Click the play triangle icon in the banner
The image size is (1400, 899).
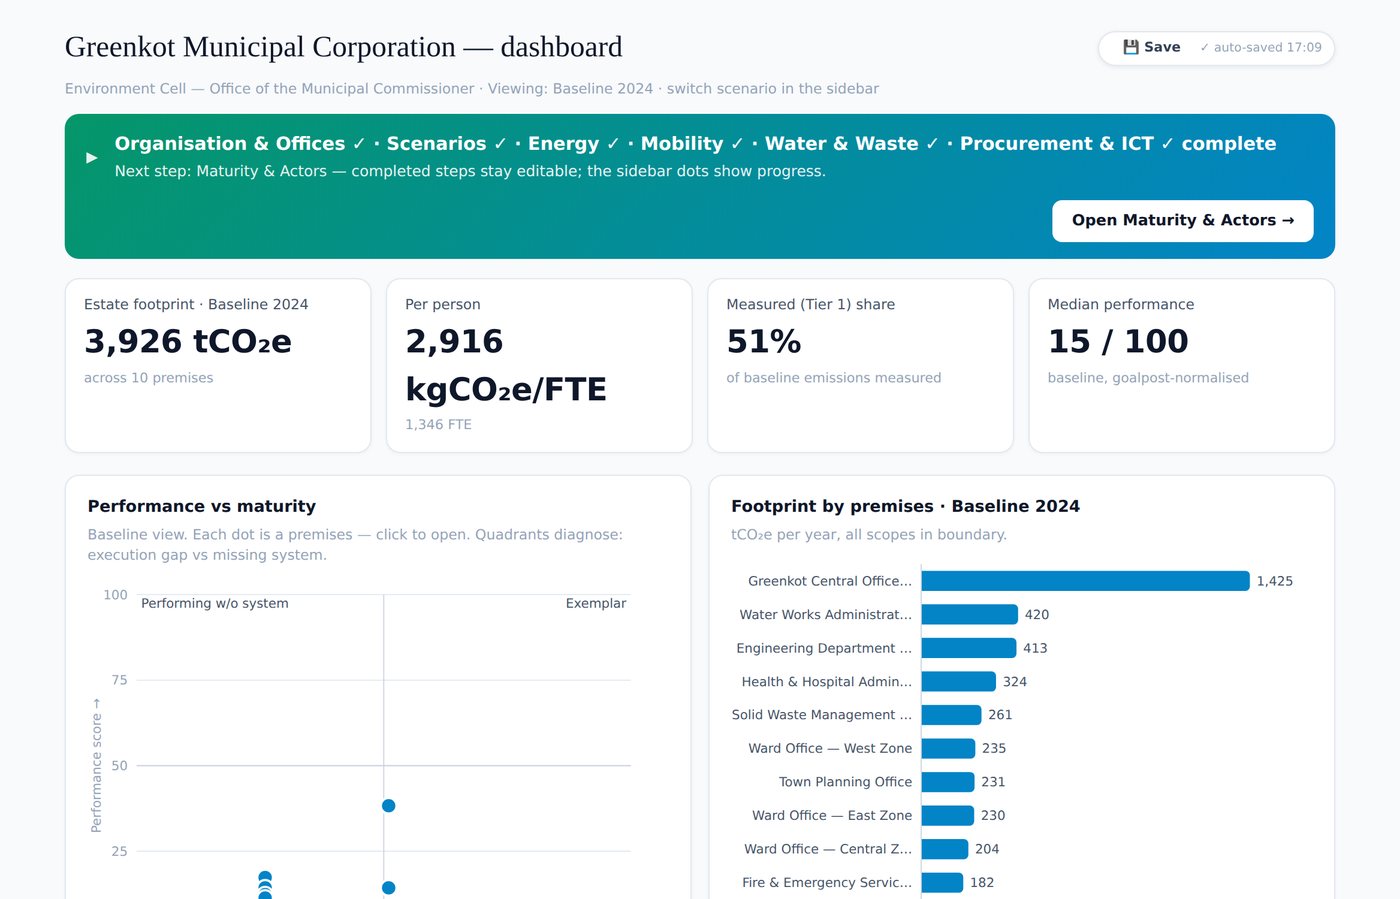click(x=92, y=157)
